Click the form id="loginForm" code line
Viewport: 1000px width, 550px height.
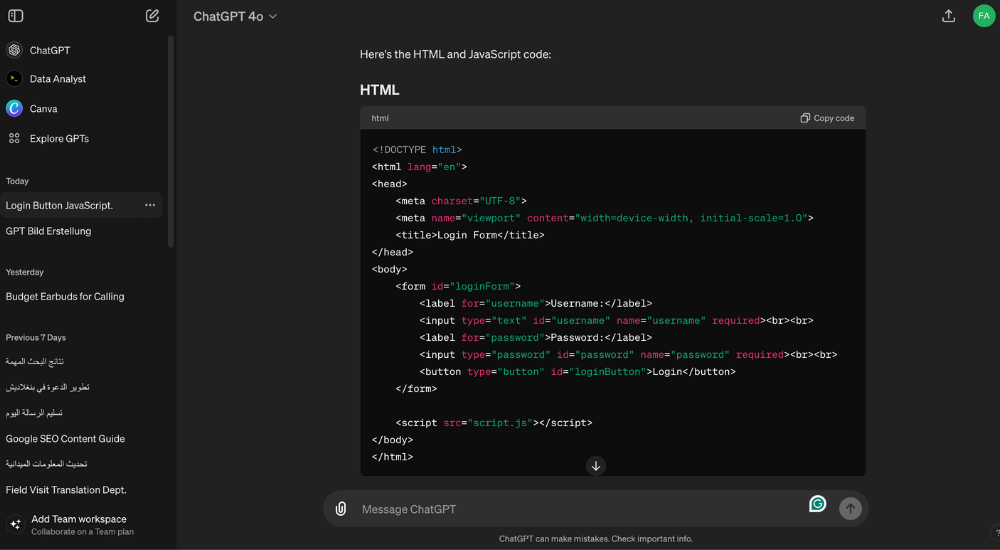coord(458,286)
